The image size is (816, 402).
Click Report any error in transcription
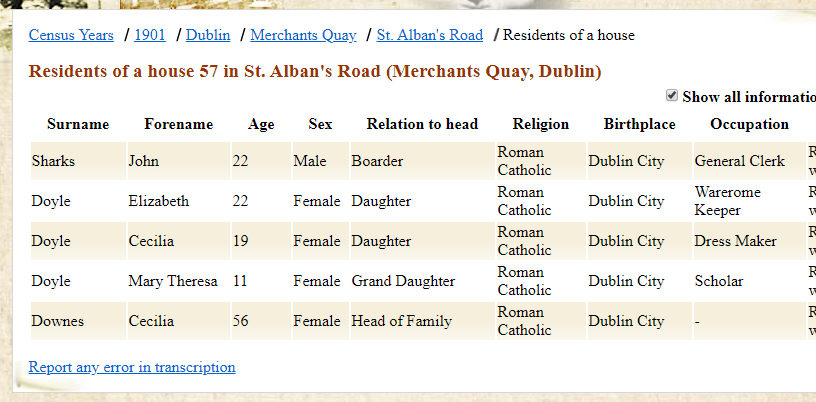point(132,367)
